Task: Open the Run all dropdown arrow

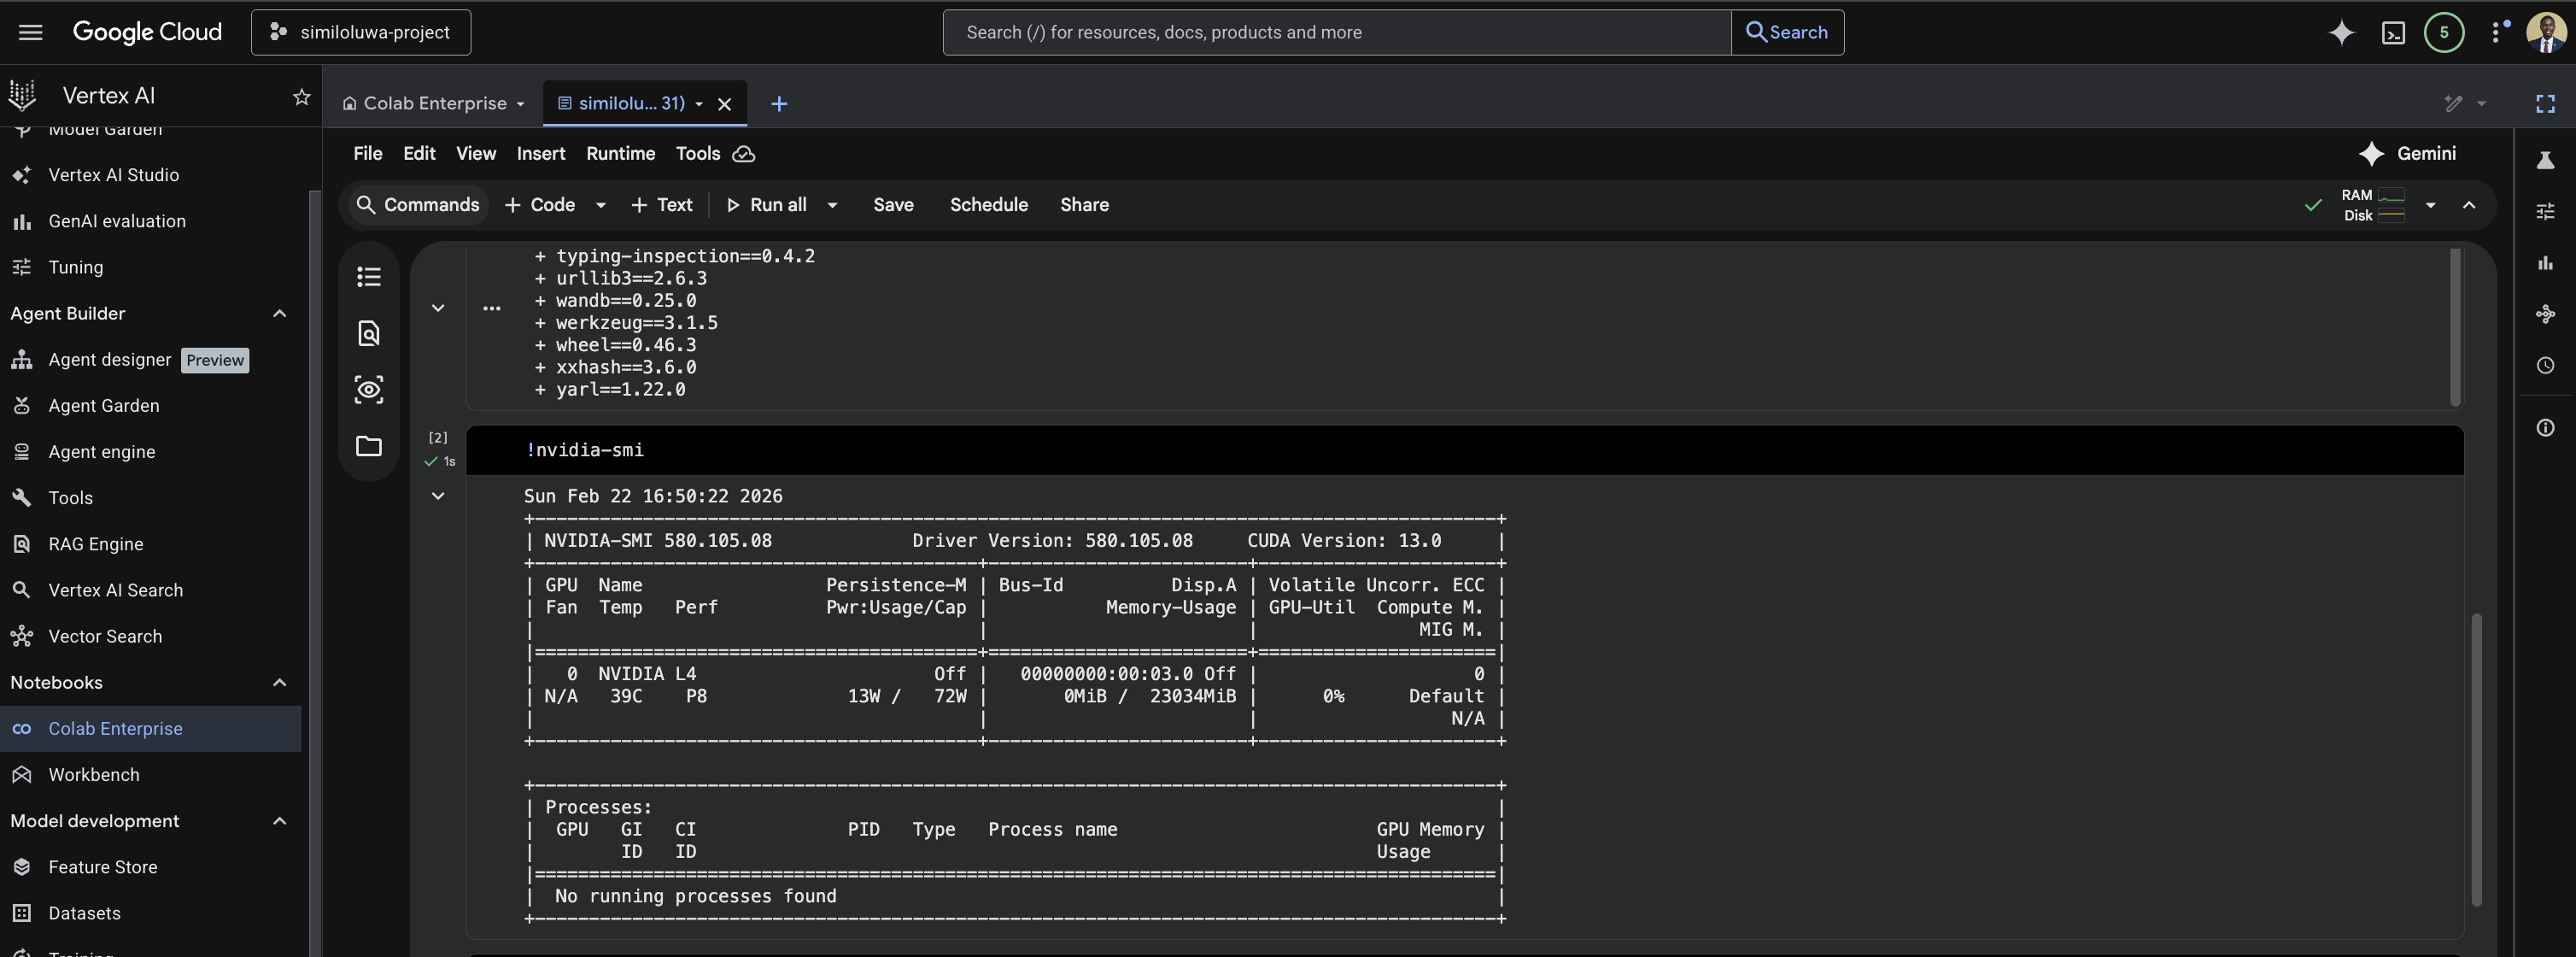Action: coord(834,205)
